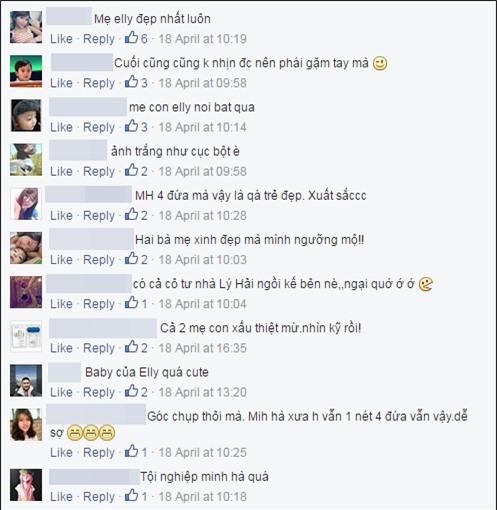Click thumbs-up icon on 'ảnh trắng như cục bột' comment
The height and width of the screenshot is (510, 497).
(131, 170)
